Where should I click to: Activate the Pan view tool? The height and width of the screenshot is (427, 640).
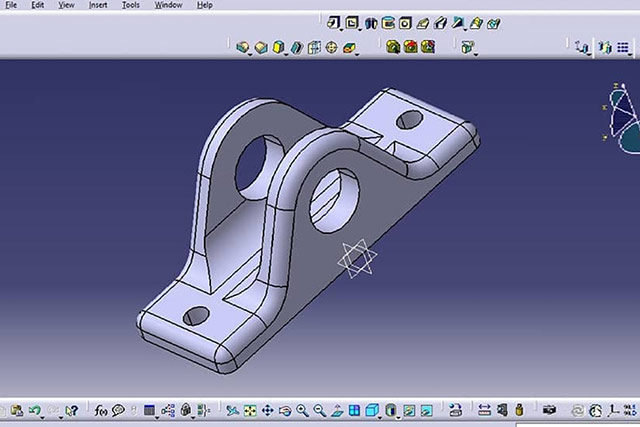coord(267,410)
